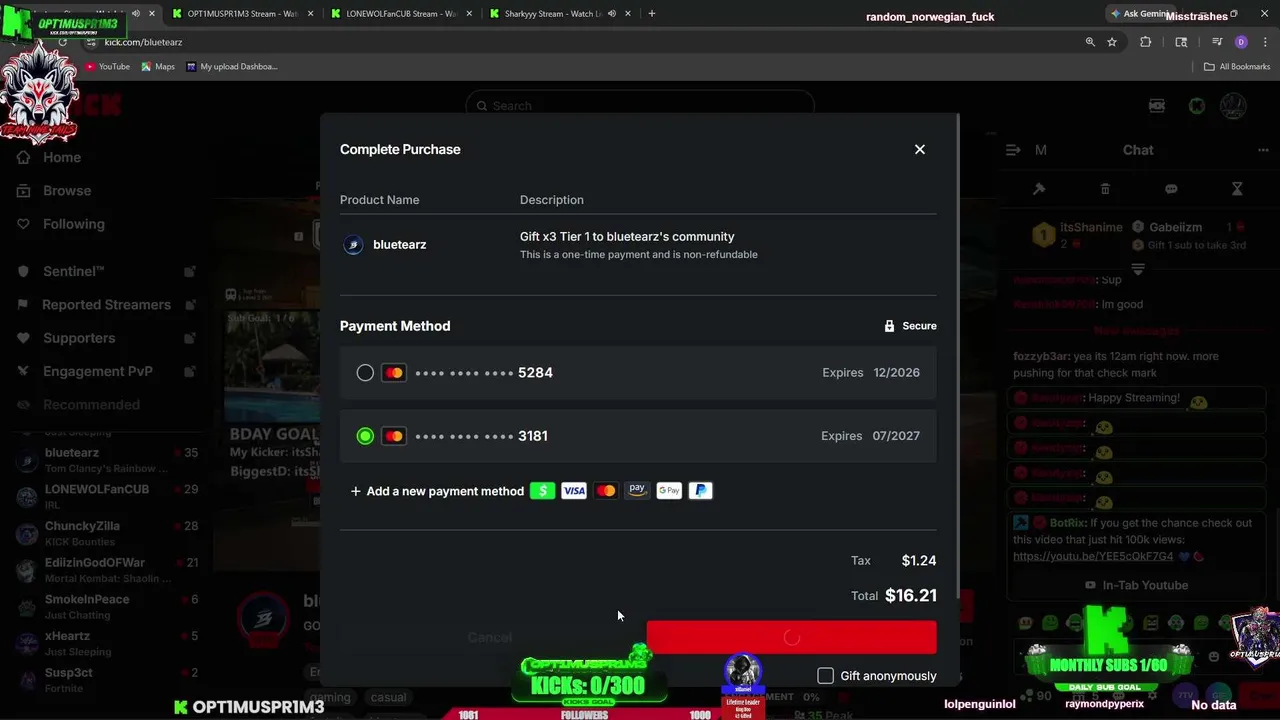Open the bluetearz channel in Recommended
The height and width of the screenshot is (720, 1280).
[x=105, y=460]
